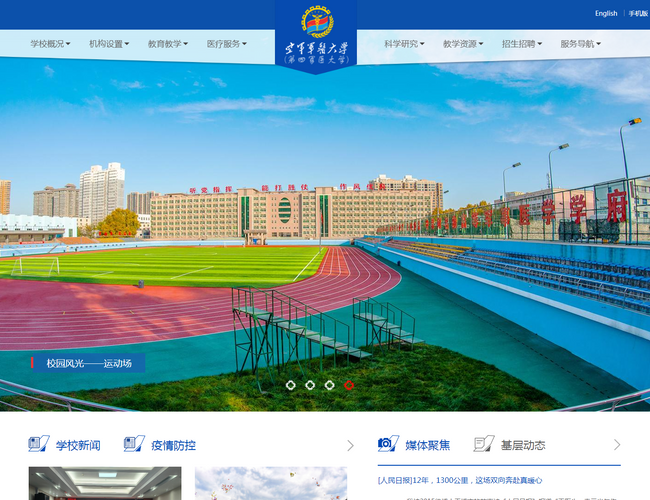Expand the 学校概况 dropdown menu

click(x=50, y=44)
